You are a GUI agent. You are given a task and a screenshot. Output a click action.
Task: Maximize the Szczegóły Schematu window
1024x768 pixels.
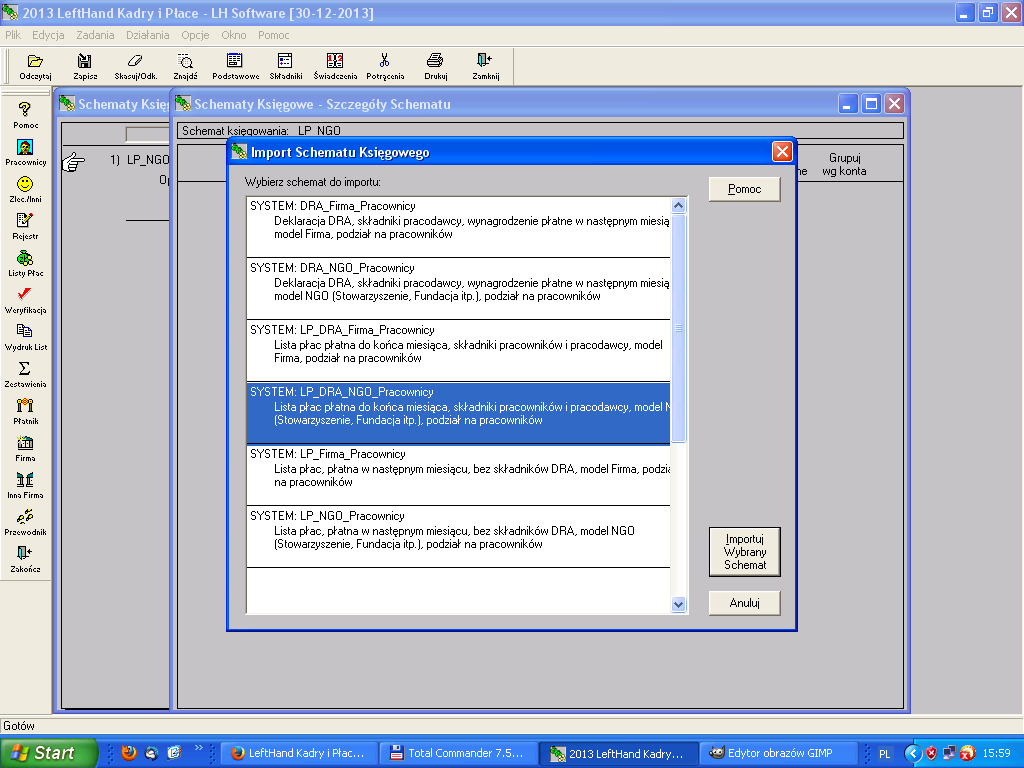pos(871,104)
